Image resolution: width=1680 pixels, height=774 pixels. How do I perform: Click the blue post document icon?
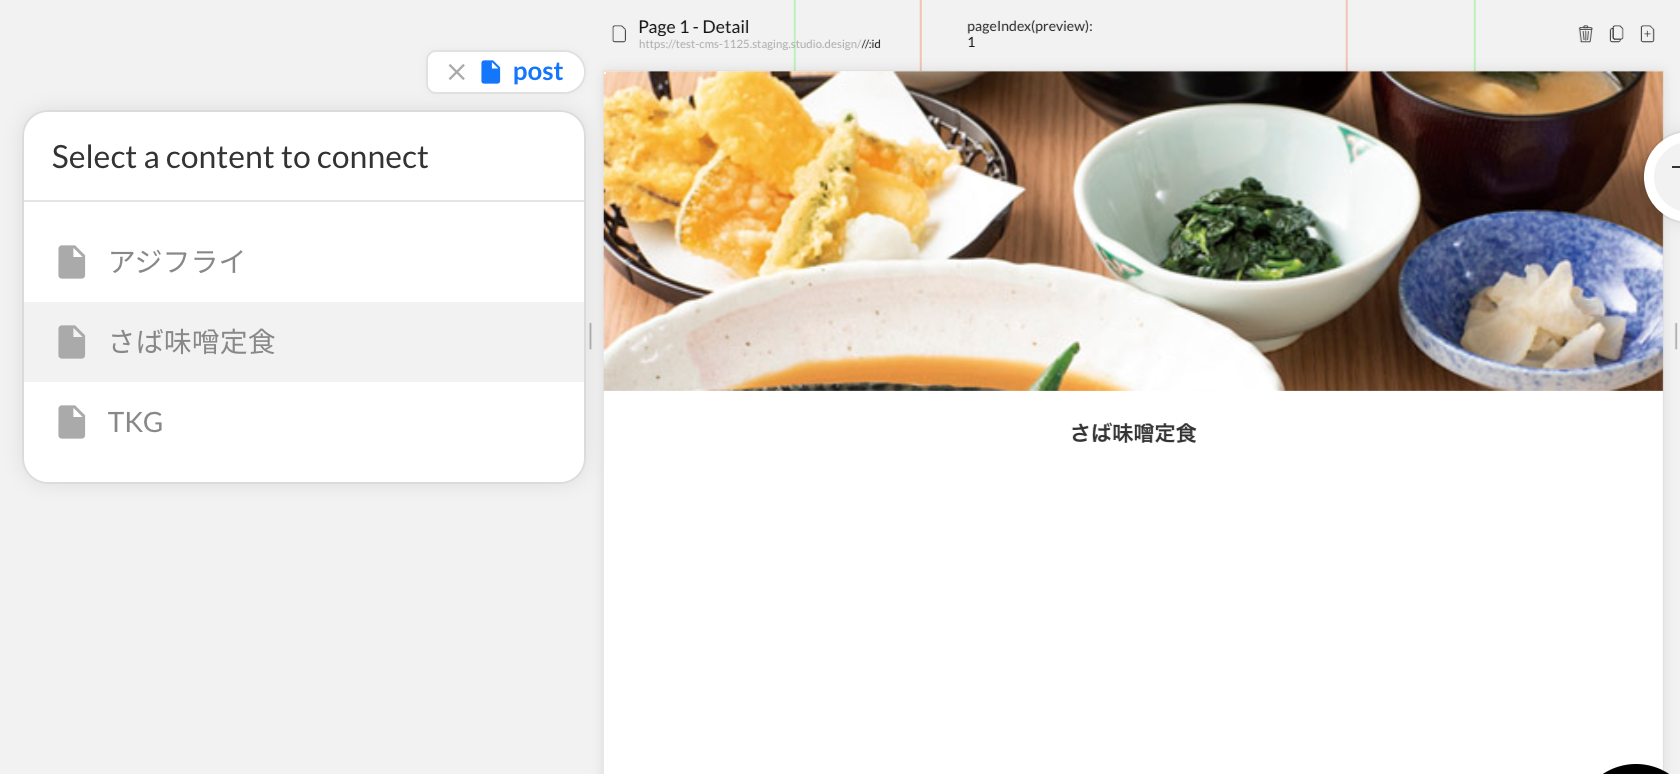click(x=491, y=72)
